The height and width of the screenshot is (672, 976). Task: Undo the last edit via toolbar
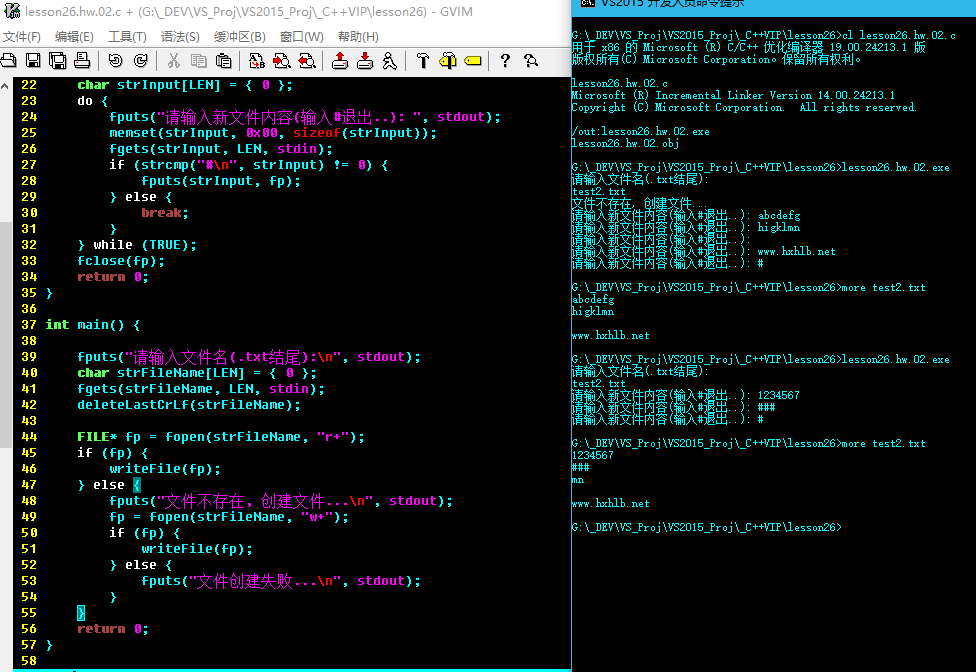point(114,61)
